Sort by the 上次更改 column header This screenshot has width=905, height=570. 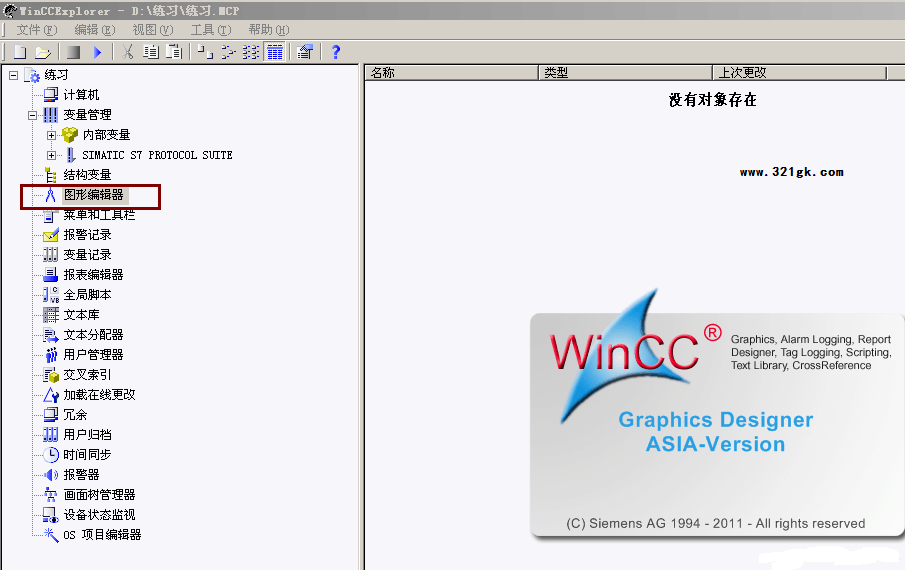tap(799, 73)
